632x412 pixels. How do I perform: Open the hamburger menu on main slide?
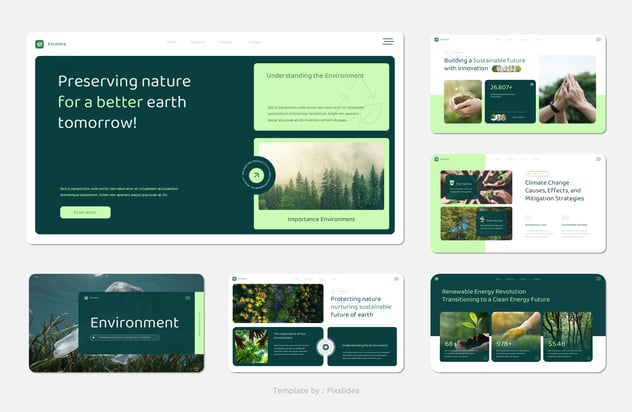click(388, 42)
